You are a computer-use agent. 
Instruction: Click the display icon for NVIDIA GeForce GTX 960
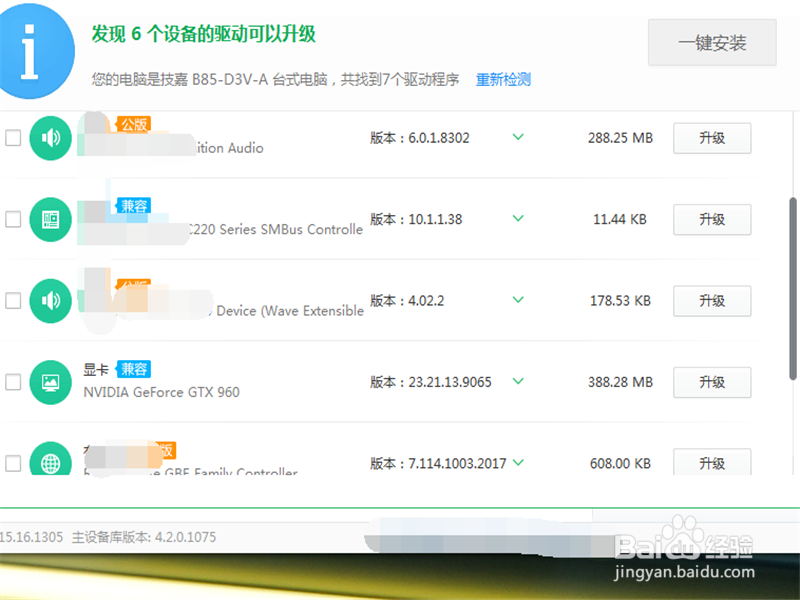(51, 382)
